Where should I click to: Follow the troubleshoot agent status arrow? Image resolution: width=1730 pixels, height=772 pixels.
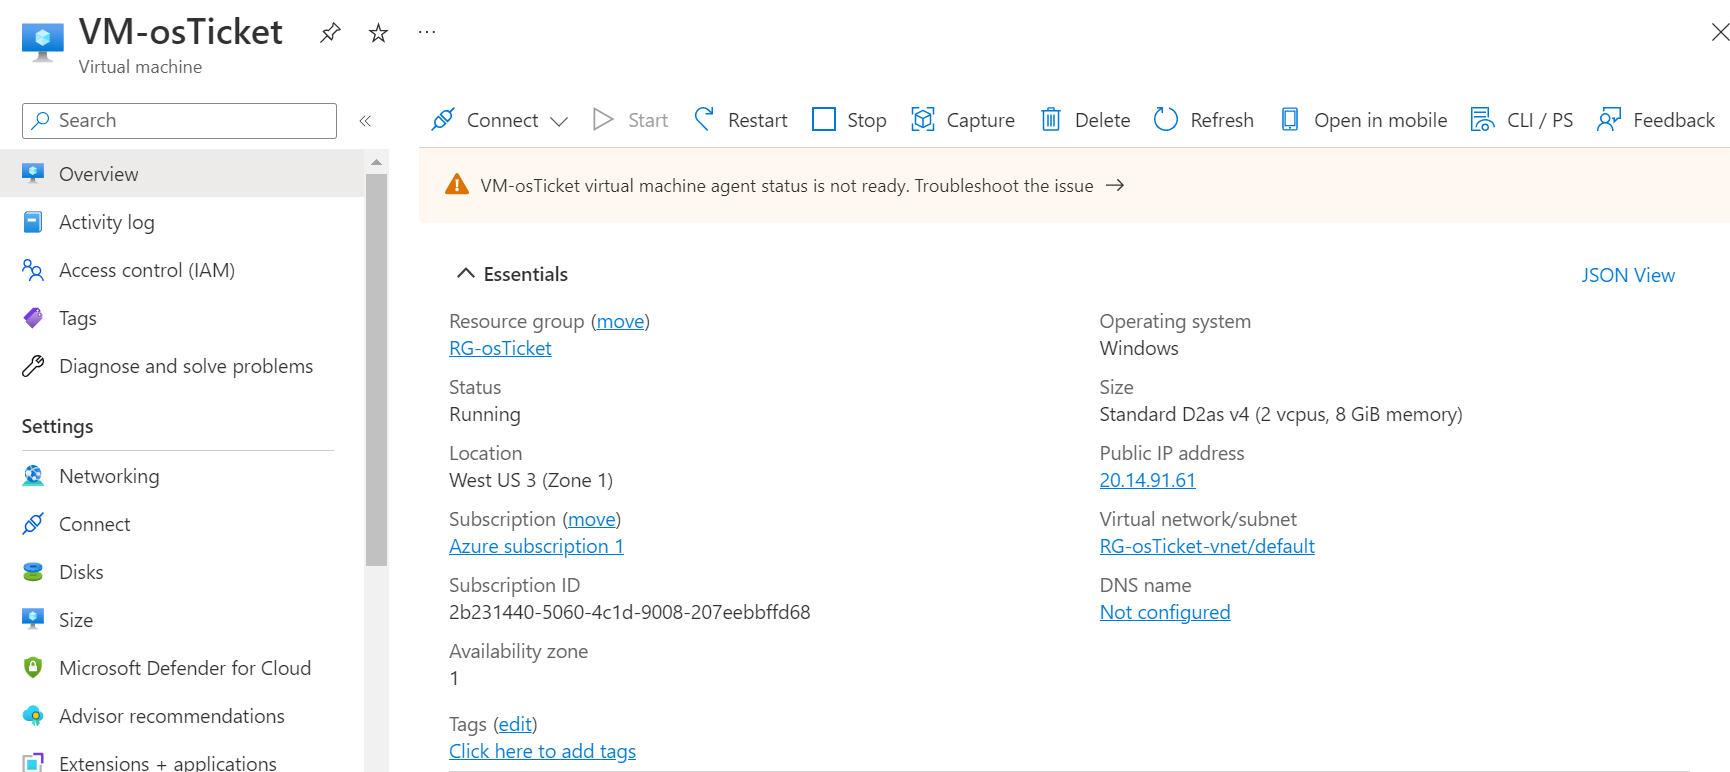[1115, 186]
